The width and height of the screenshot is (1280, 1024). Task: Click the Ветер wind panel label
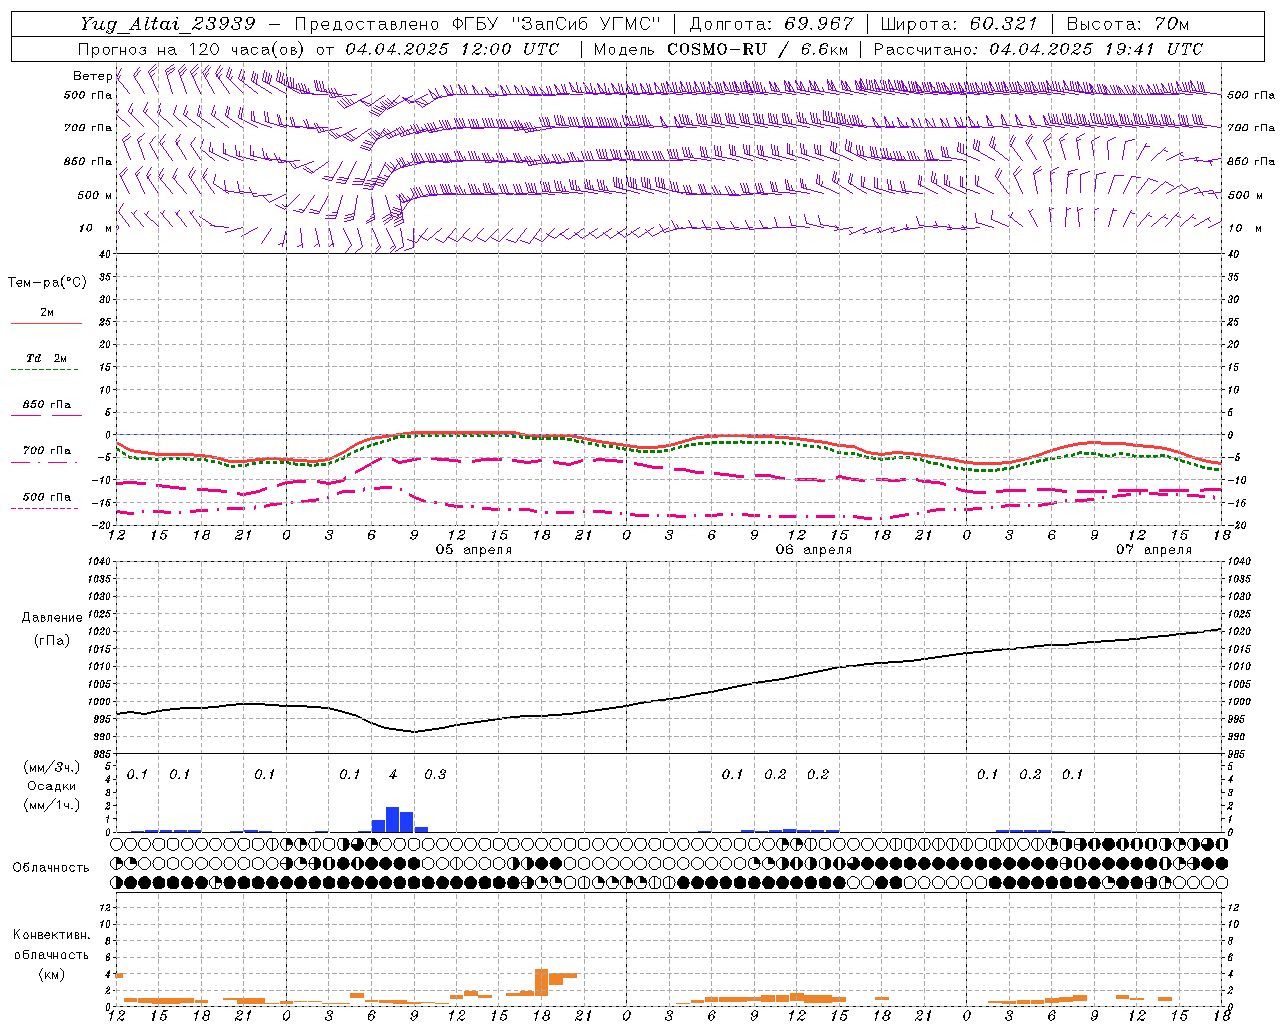click(92, 76)
